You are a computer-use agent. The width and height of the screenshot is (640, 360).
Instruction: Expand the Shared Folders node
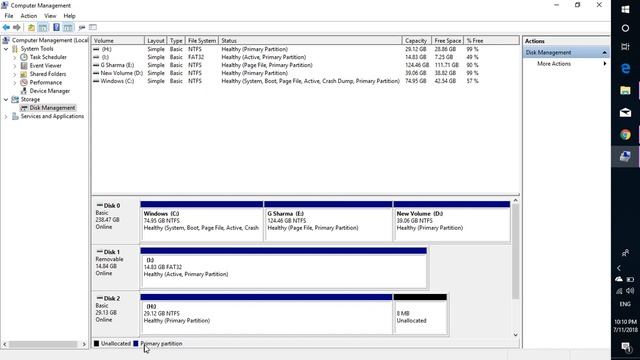click(15, 74)
